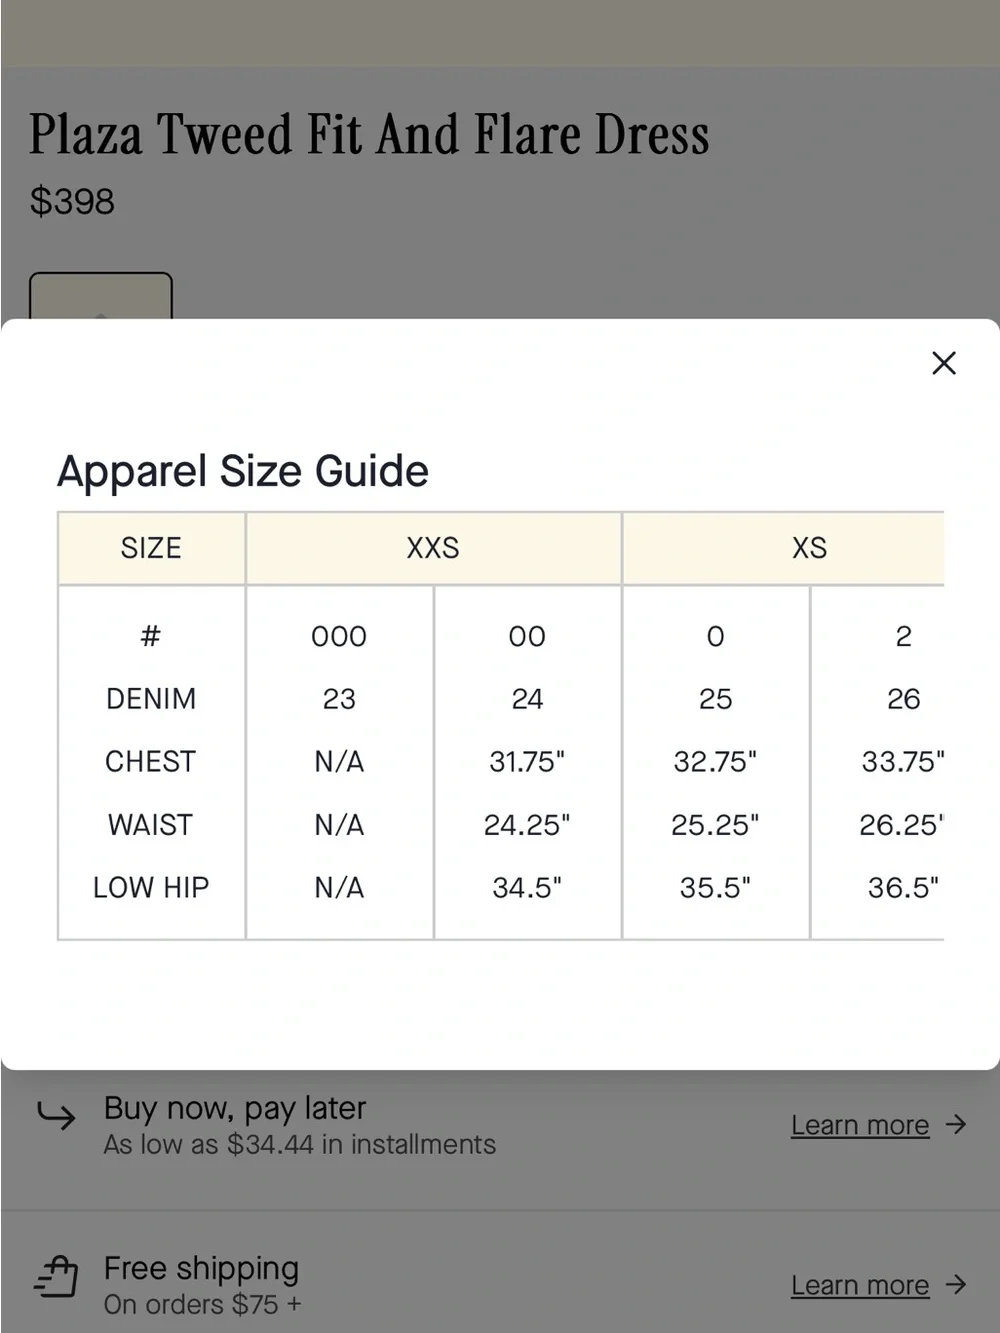The image size is (1000, 1333).
Task: Click the 31.75" chest measurement cell
Action: [x=527, y=762]
